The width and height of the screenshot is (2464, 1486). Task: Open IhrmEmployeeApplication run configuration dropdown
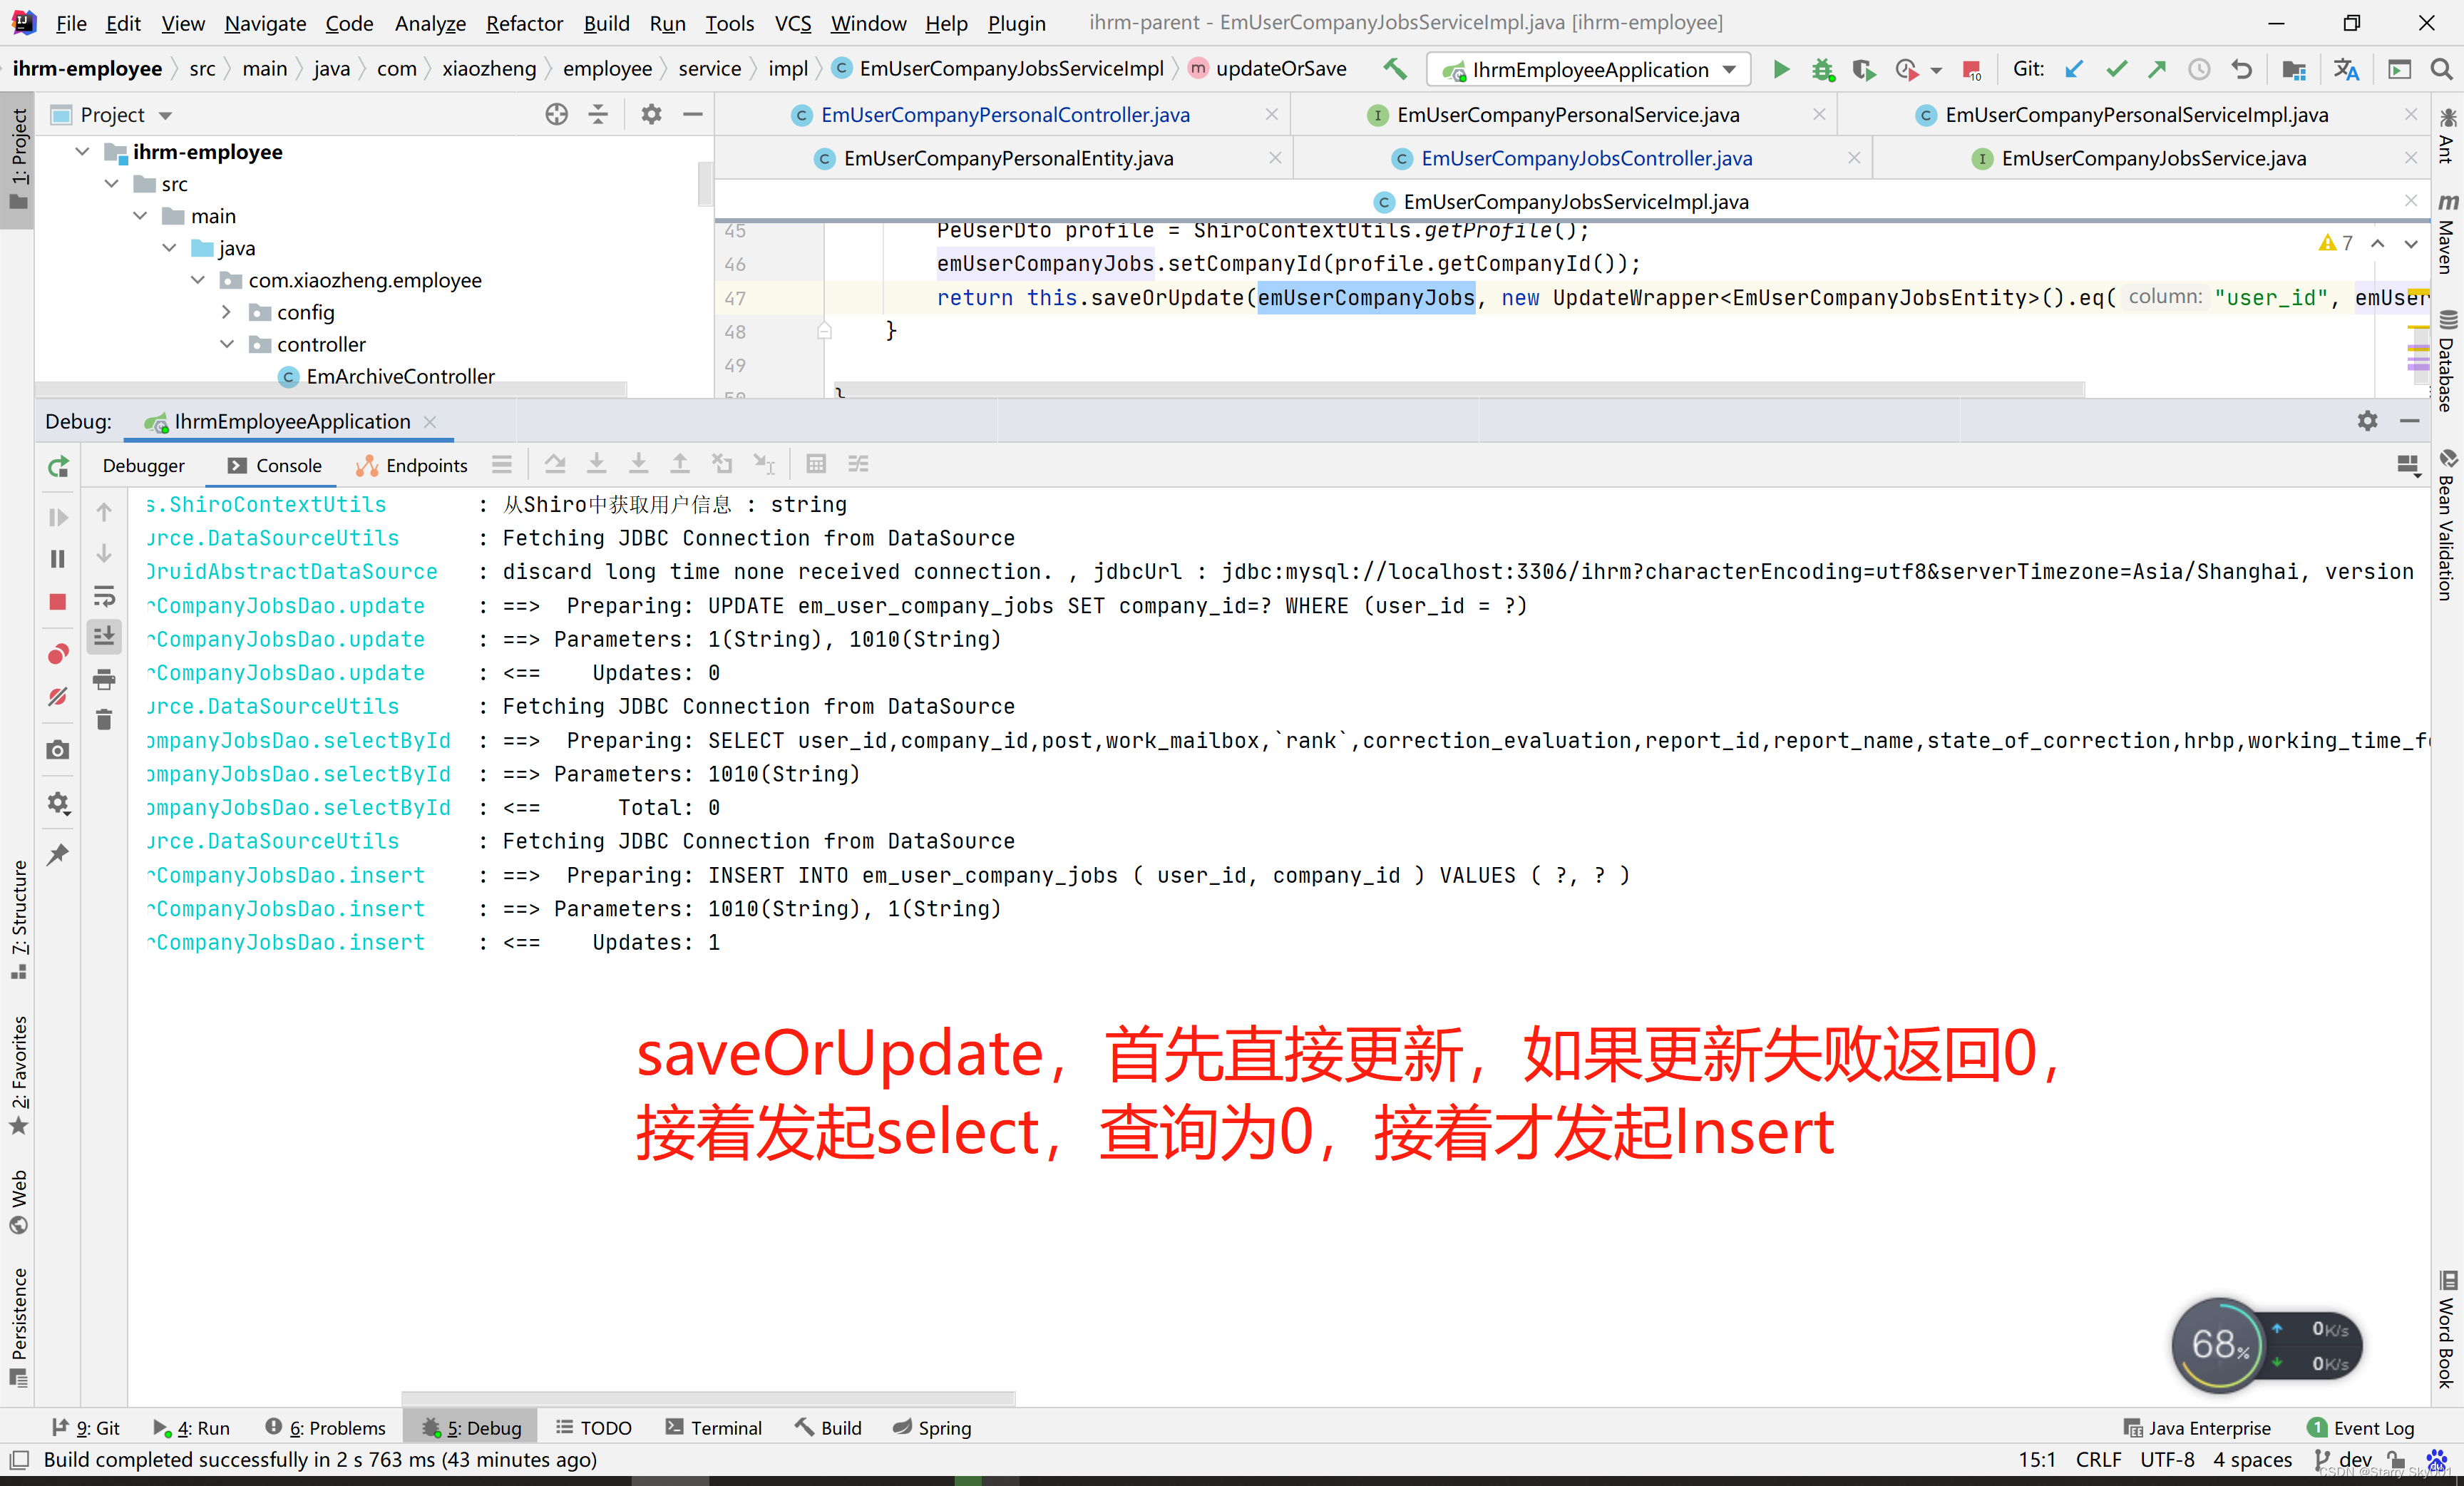tap(1589, 69)
